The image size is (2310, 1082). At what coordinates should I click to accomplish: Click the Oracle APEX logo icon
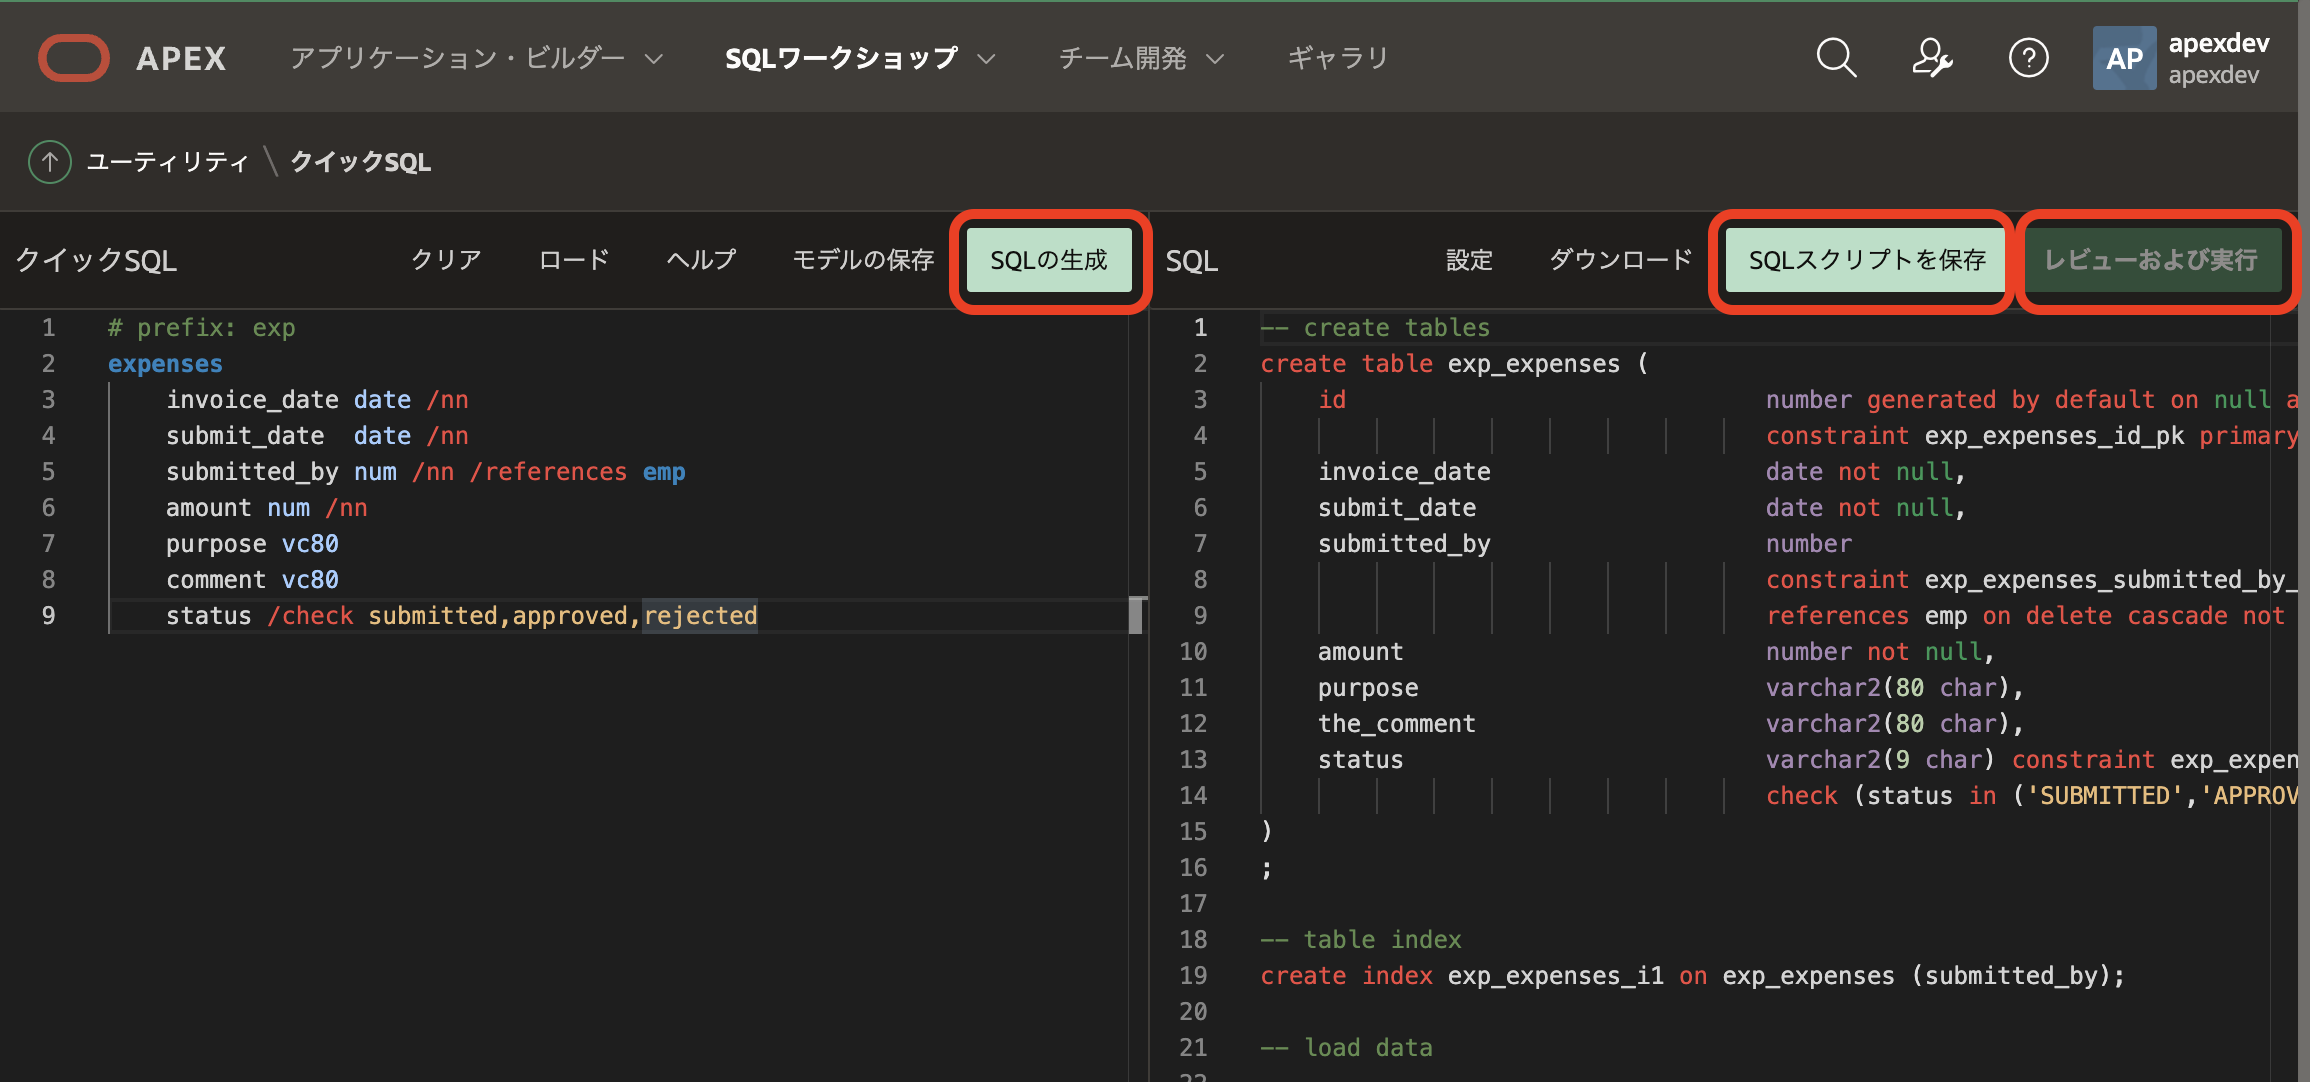coord(73,58)
